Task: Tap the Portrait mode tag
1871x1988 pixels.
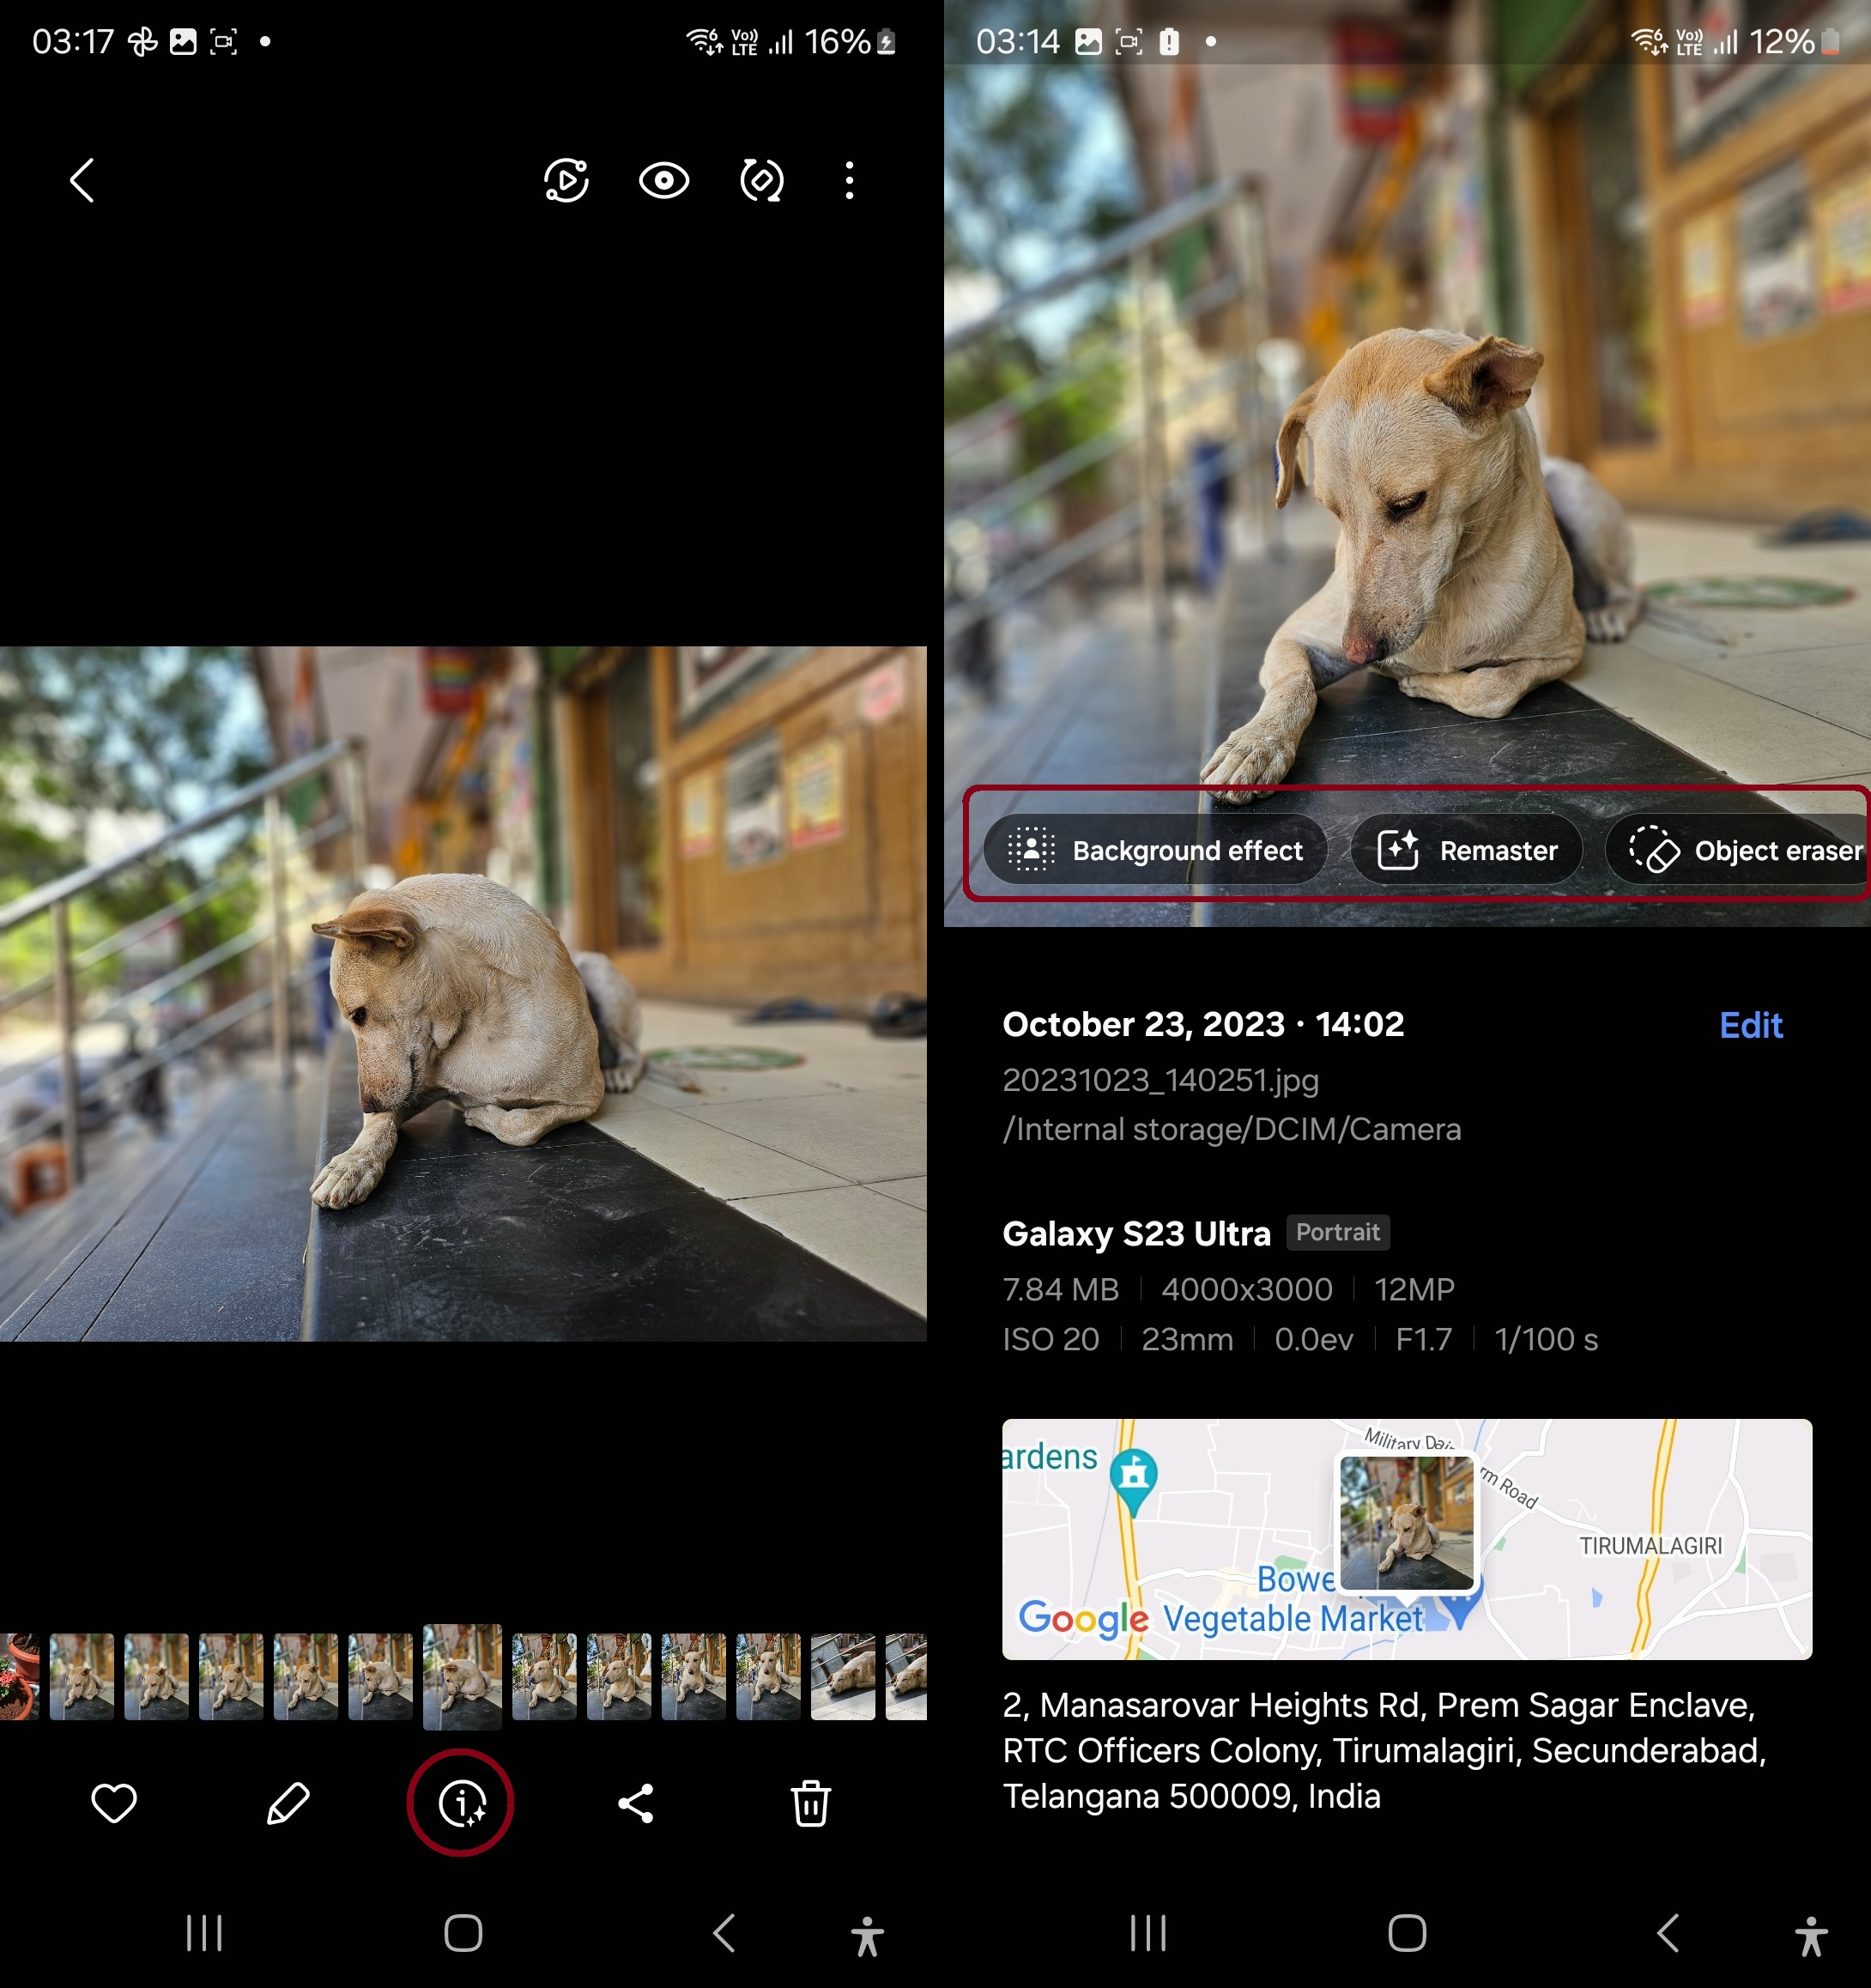Action: [1337, 1232]
